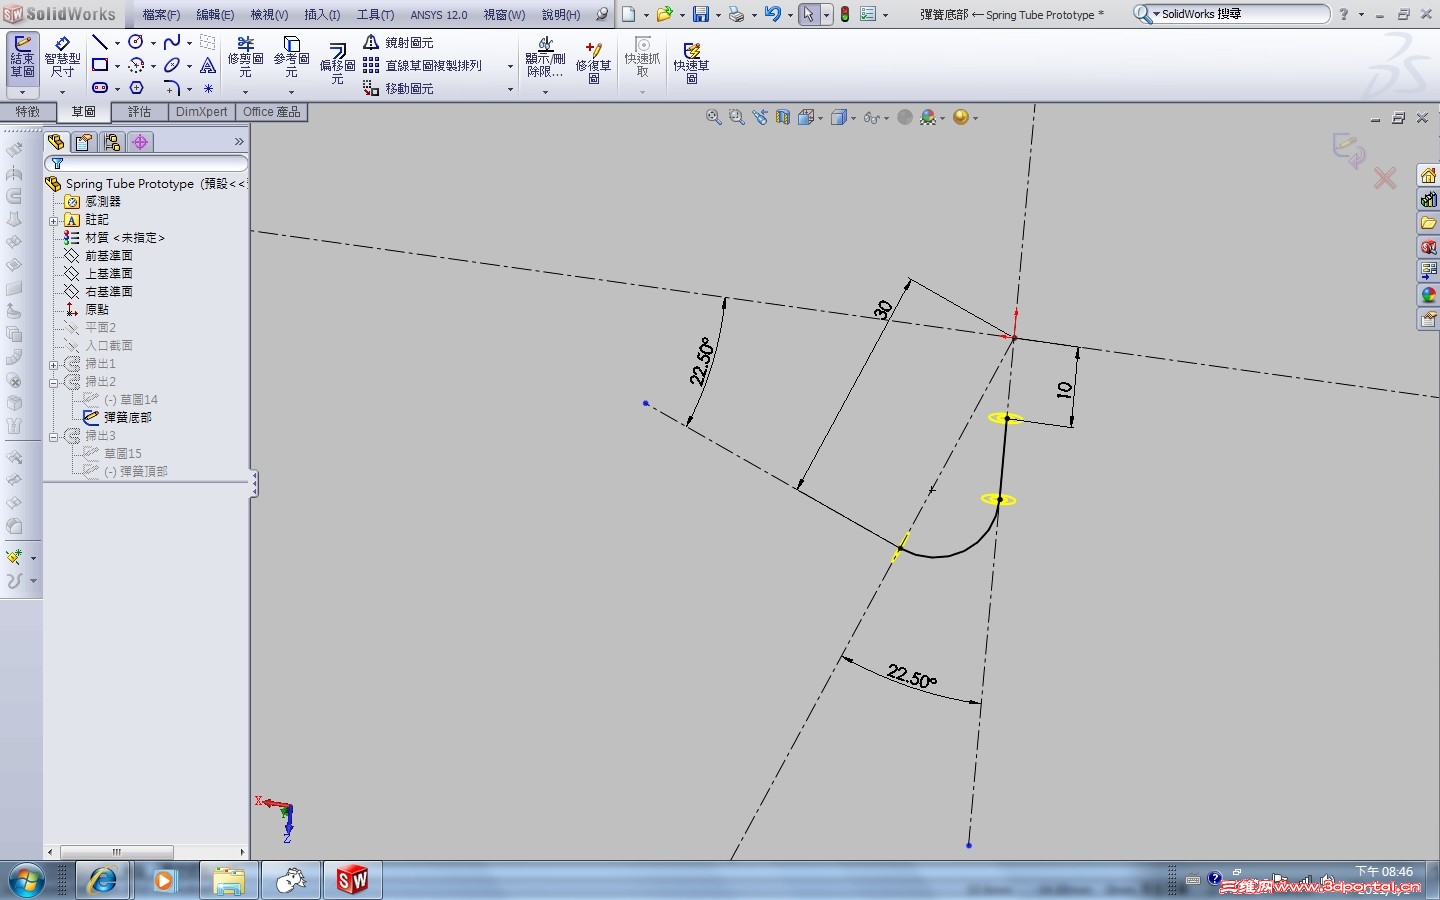Screen dimensions: 1440x900
Task: Open the Exit Sketch dropdown arrow
Action: click(22, 92)
